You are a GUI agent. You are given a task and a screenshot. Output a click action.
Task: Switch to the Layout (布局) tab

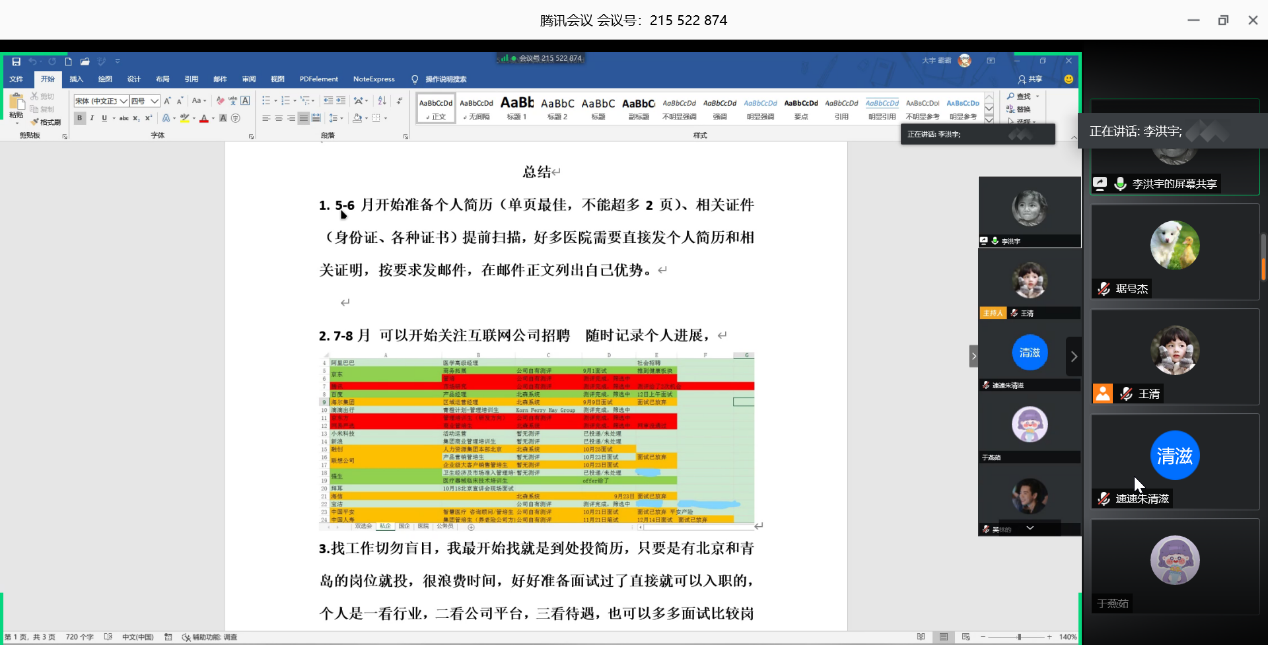click(162, 79)
